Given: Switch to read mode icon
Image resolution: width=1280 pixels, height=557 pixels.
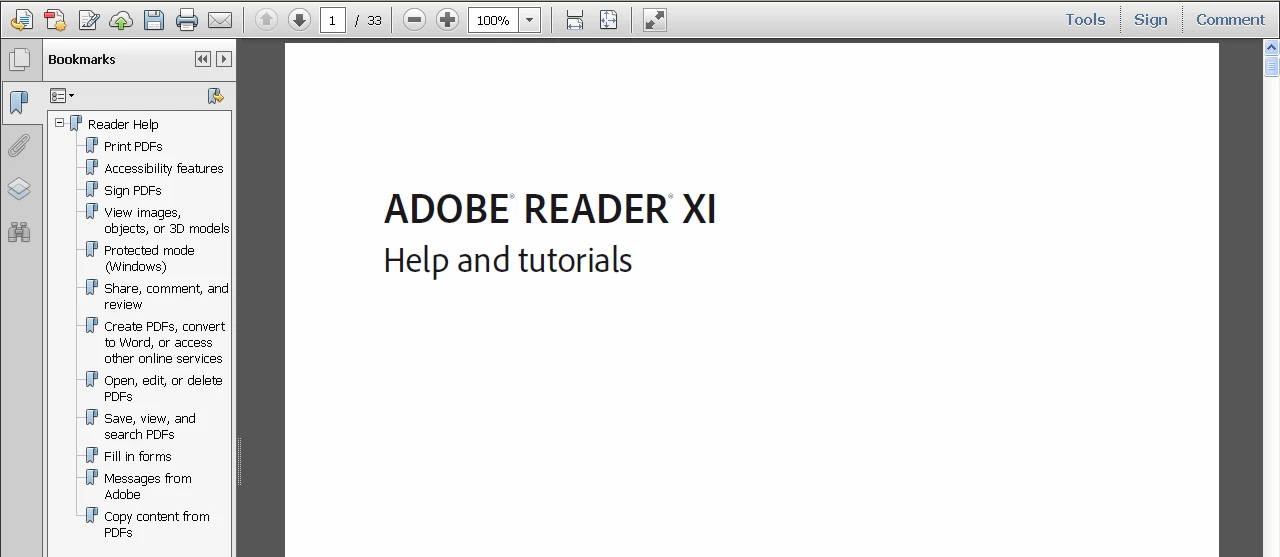Looking at the screenshot, I should pos(655,19).
